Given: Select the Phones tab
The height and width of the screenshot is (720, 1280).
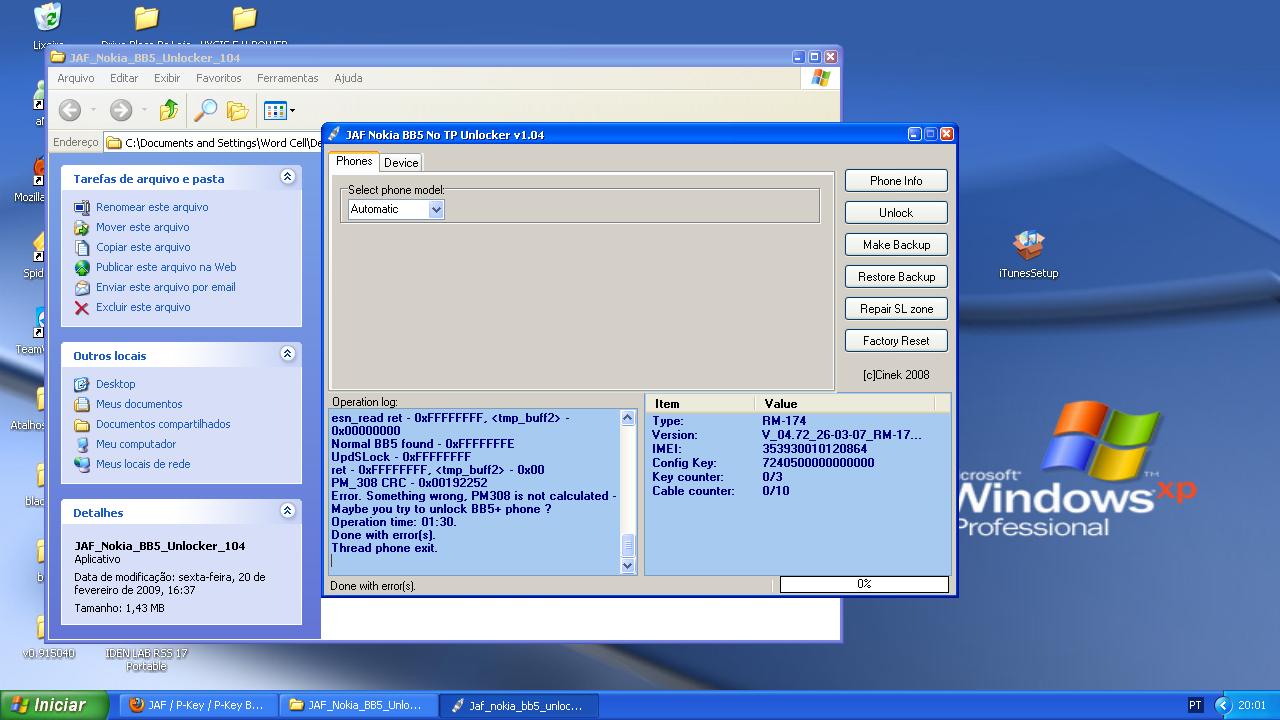Looking at the screenshot, I should (354, 161).
